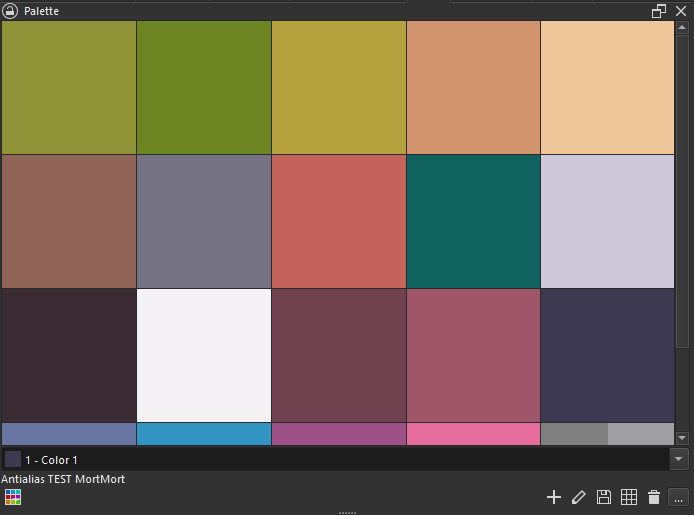
Task: Expand the '1 - Color 1' dropdown arrow
Action: 679,459
